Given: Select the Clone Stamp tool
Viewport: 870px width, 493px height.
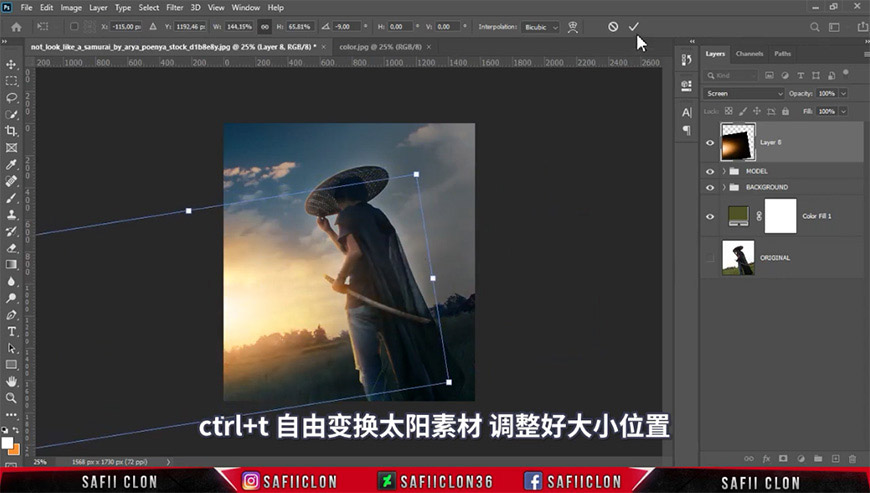Looking at the screenshot, I should [x=11, y=215].
